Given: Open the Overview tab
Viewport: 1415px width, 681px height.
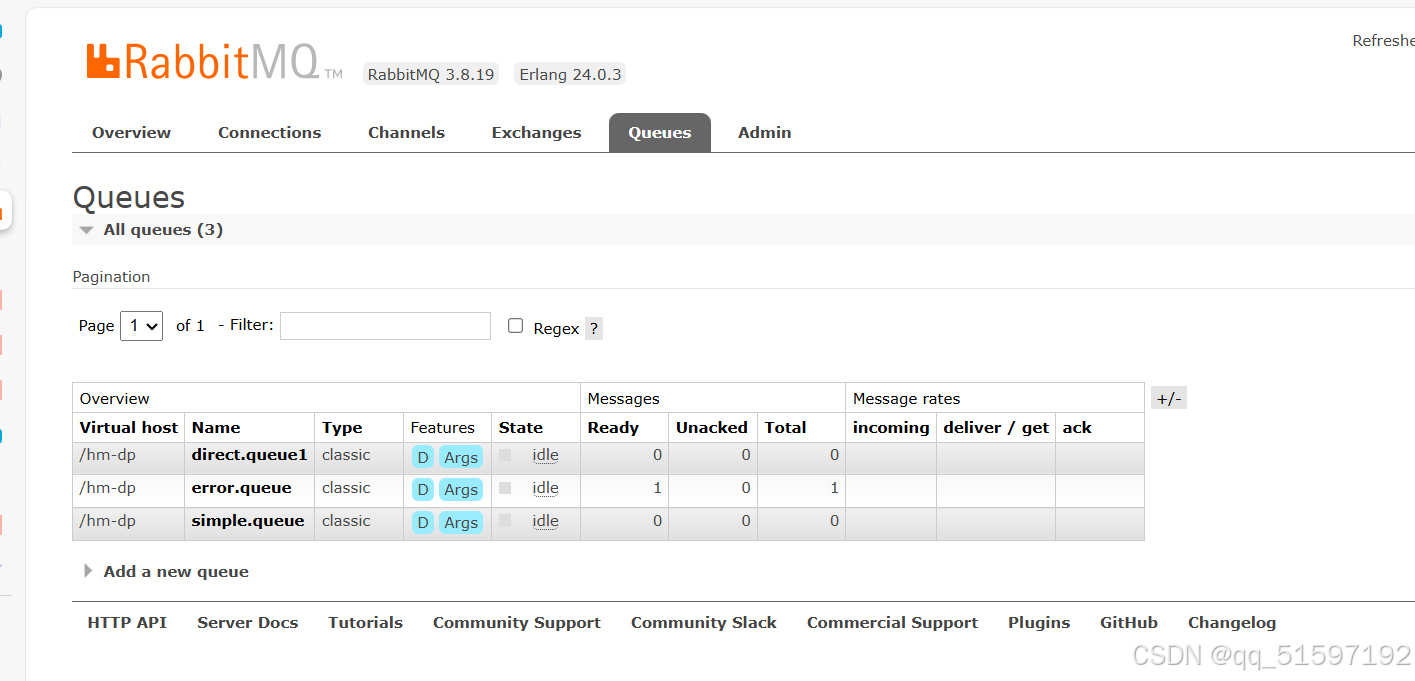Looking at the screenshot, I should click(131, 132).
